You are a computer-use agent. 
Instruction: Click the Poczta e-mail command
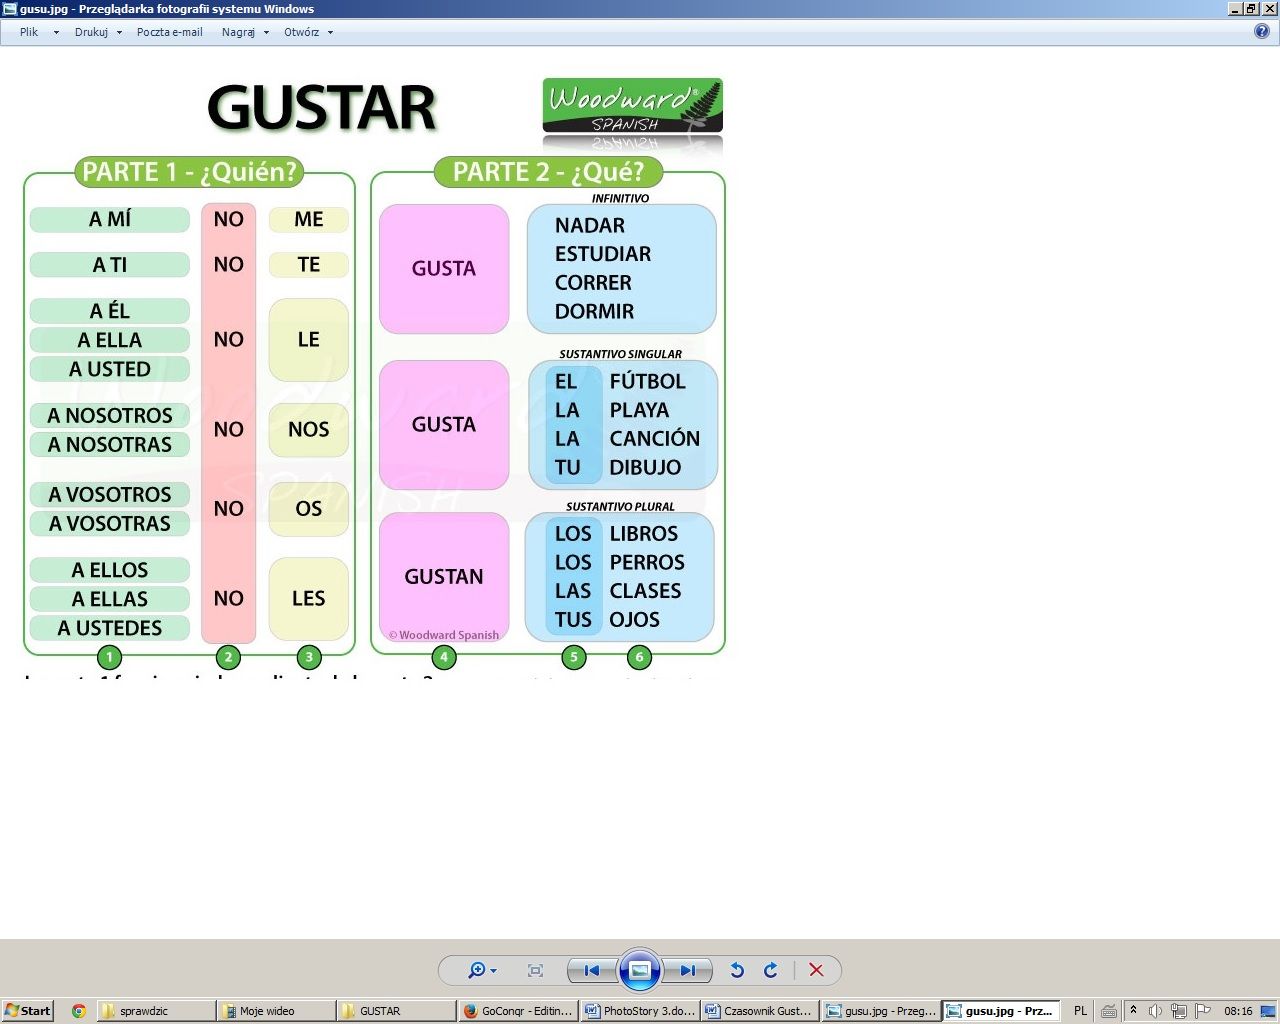(170, 32)
